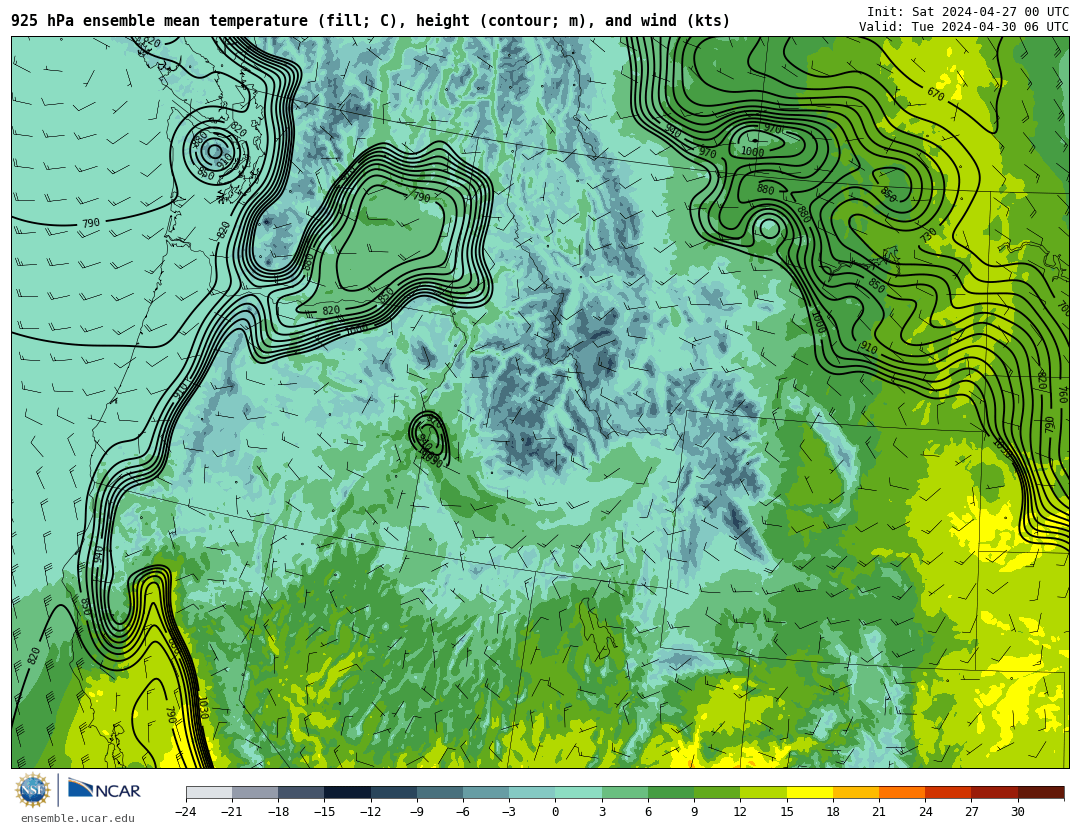Pick the 9 to 12 colorbar swatch
Viewport: 1080px width, 831px height.
point(717,792)
